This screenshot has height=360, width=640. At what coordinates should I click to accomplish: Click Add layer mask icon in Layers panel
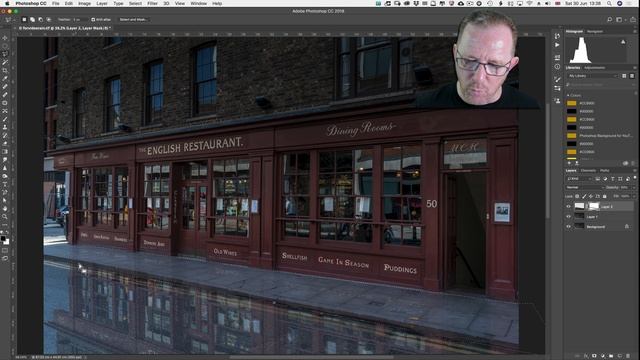tap(594, 356)
